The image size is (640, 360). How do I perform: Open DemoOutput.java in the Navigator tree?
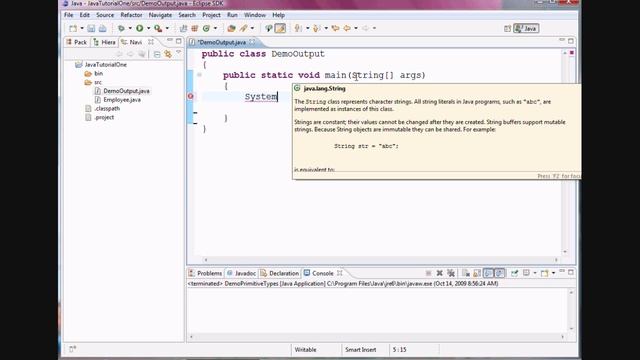click(122, 91)
